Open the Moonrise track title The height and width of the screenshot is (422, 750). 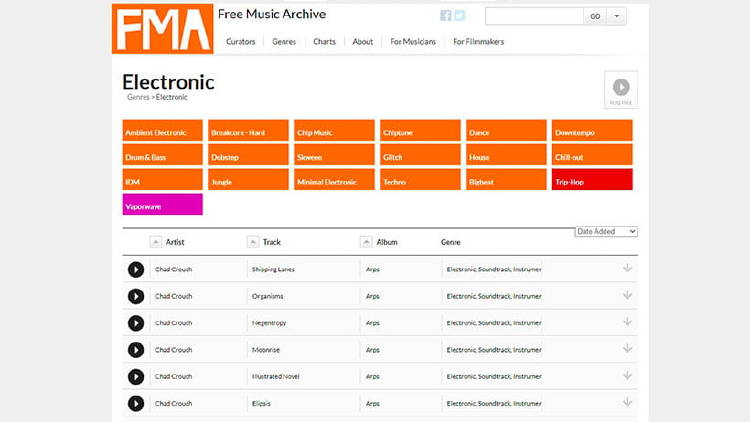pos(265,350)
